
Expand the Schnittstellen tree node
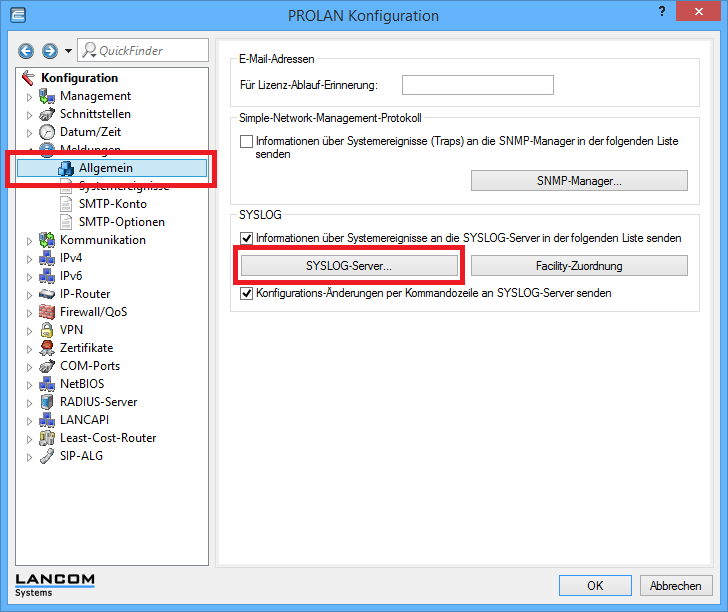29,115
